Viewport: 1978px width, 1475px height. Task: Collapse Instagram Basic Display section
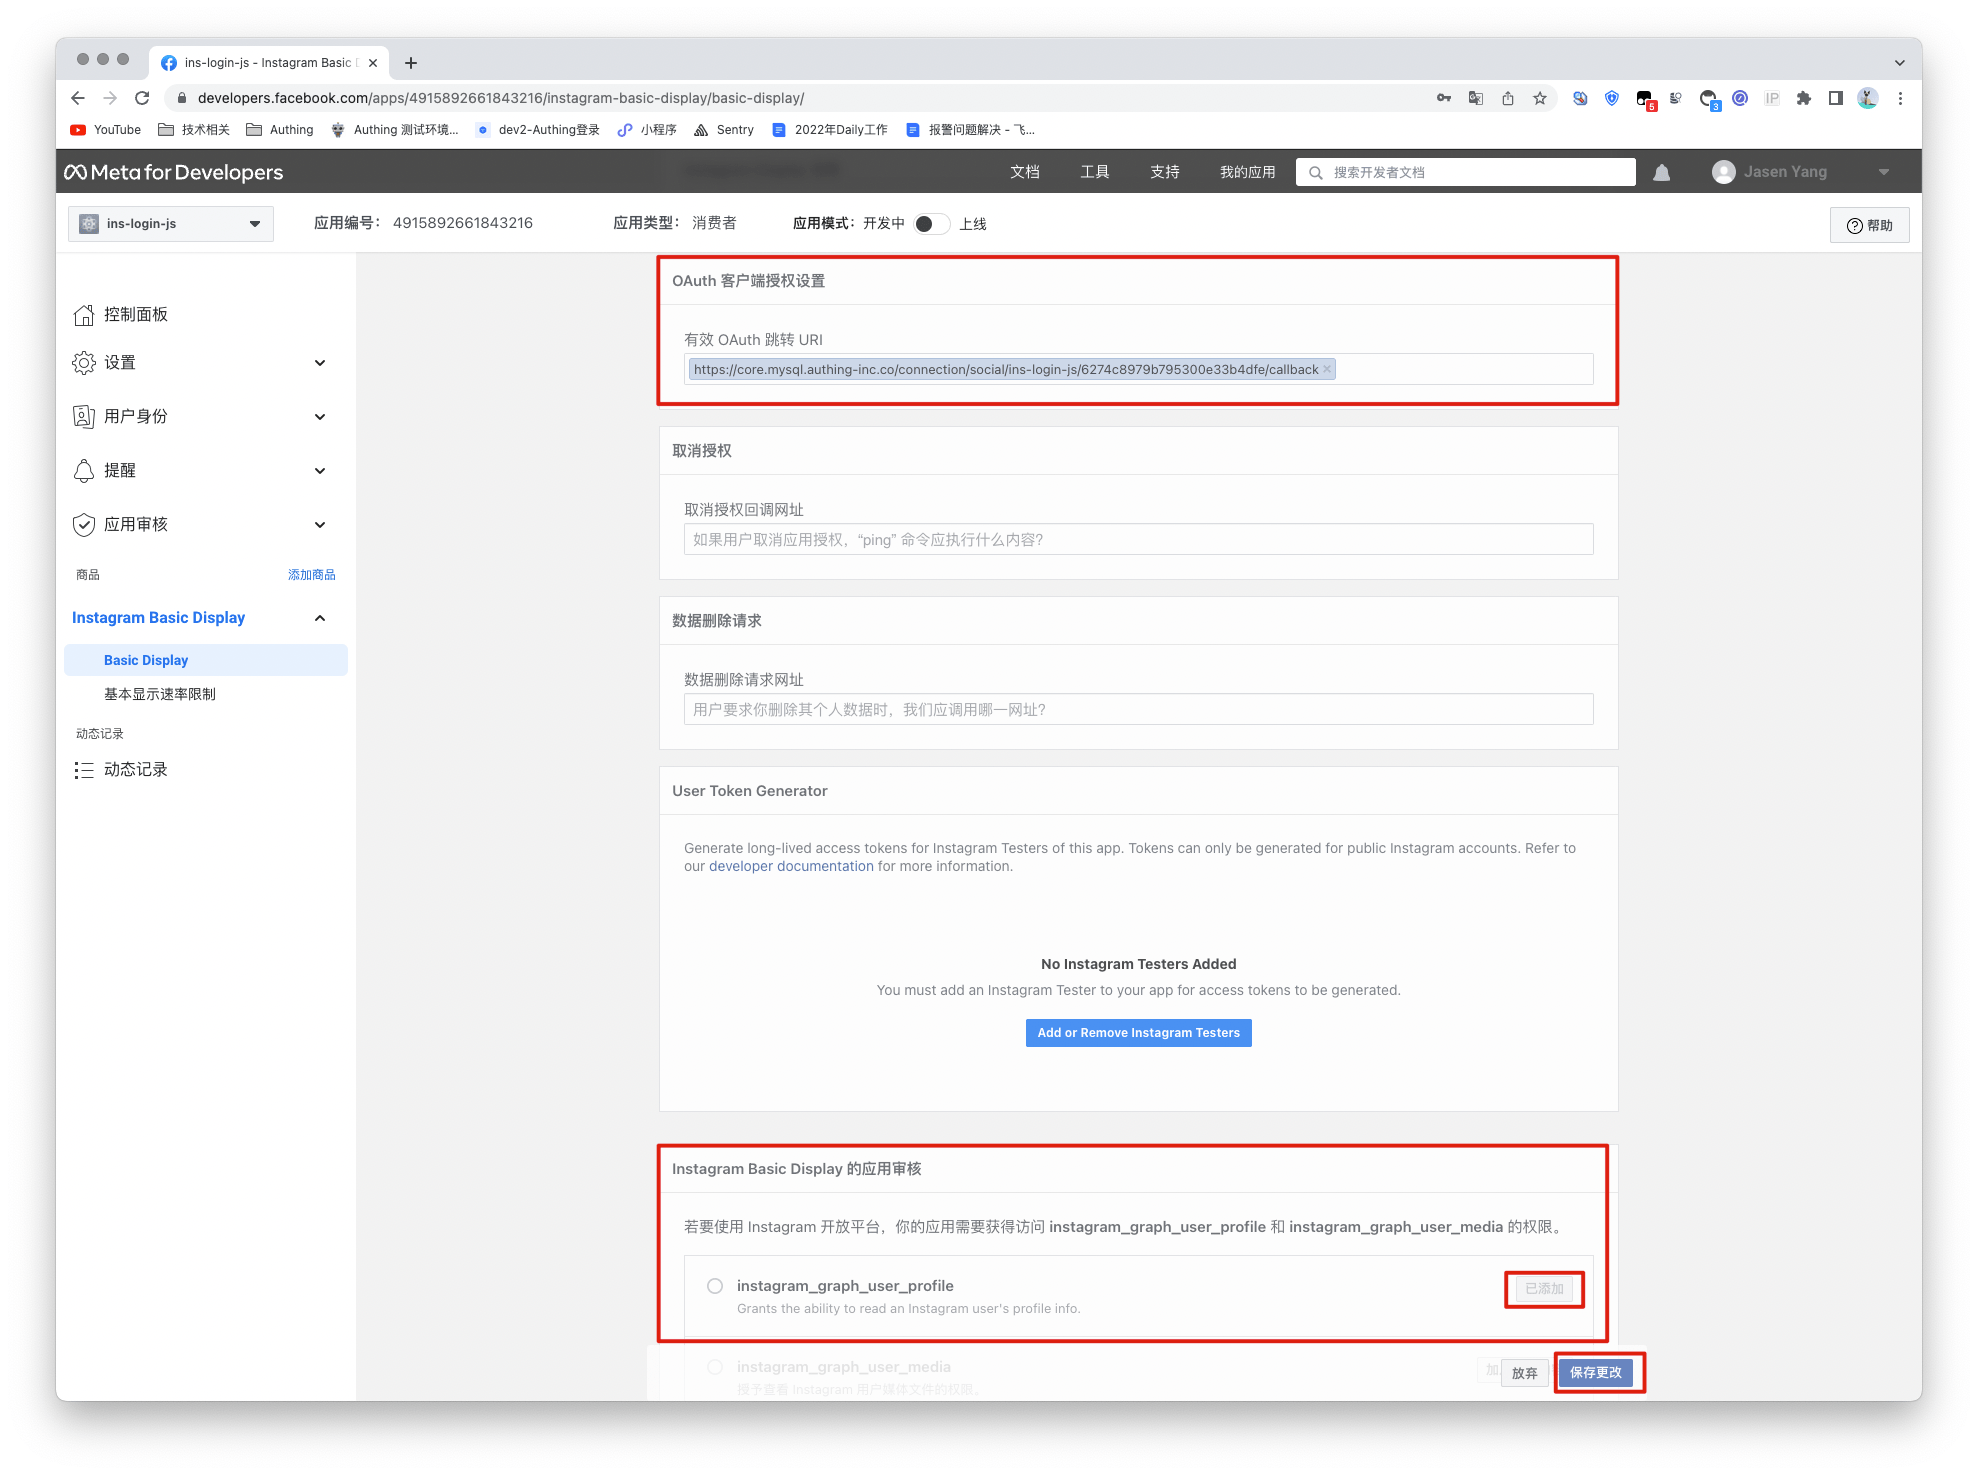tap(320, 618)
